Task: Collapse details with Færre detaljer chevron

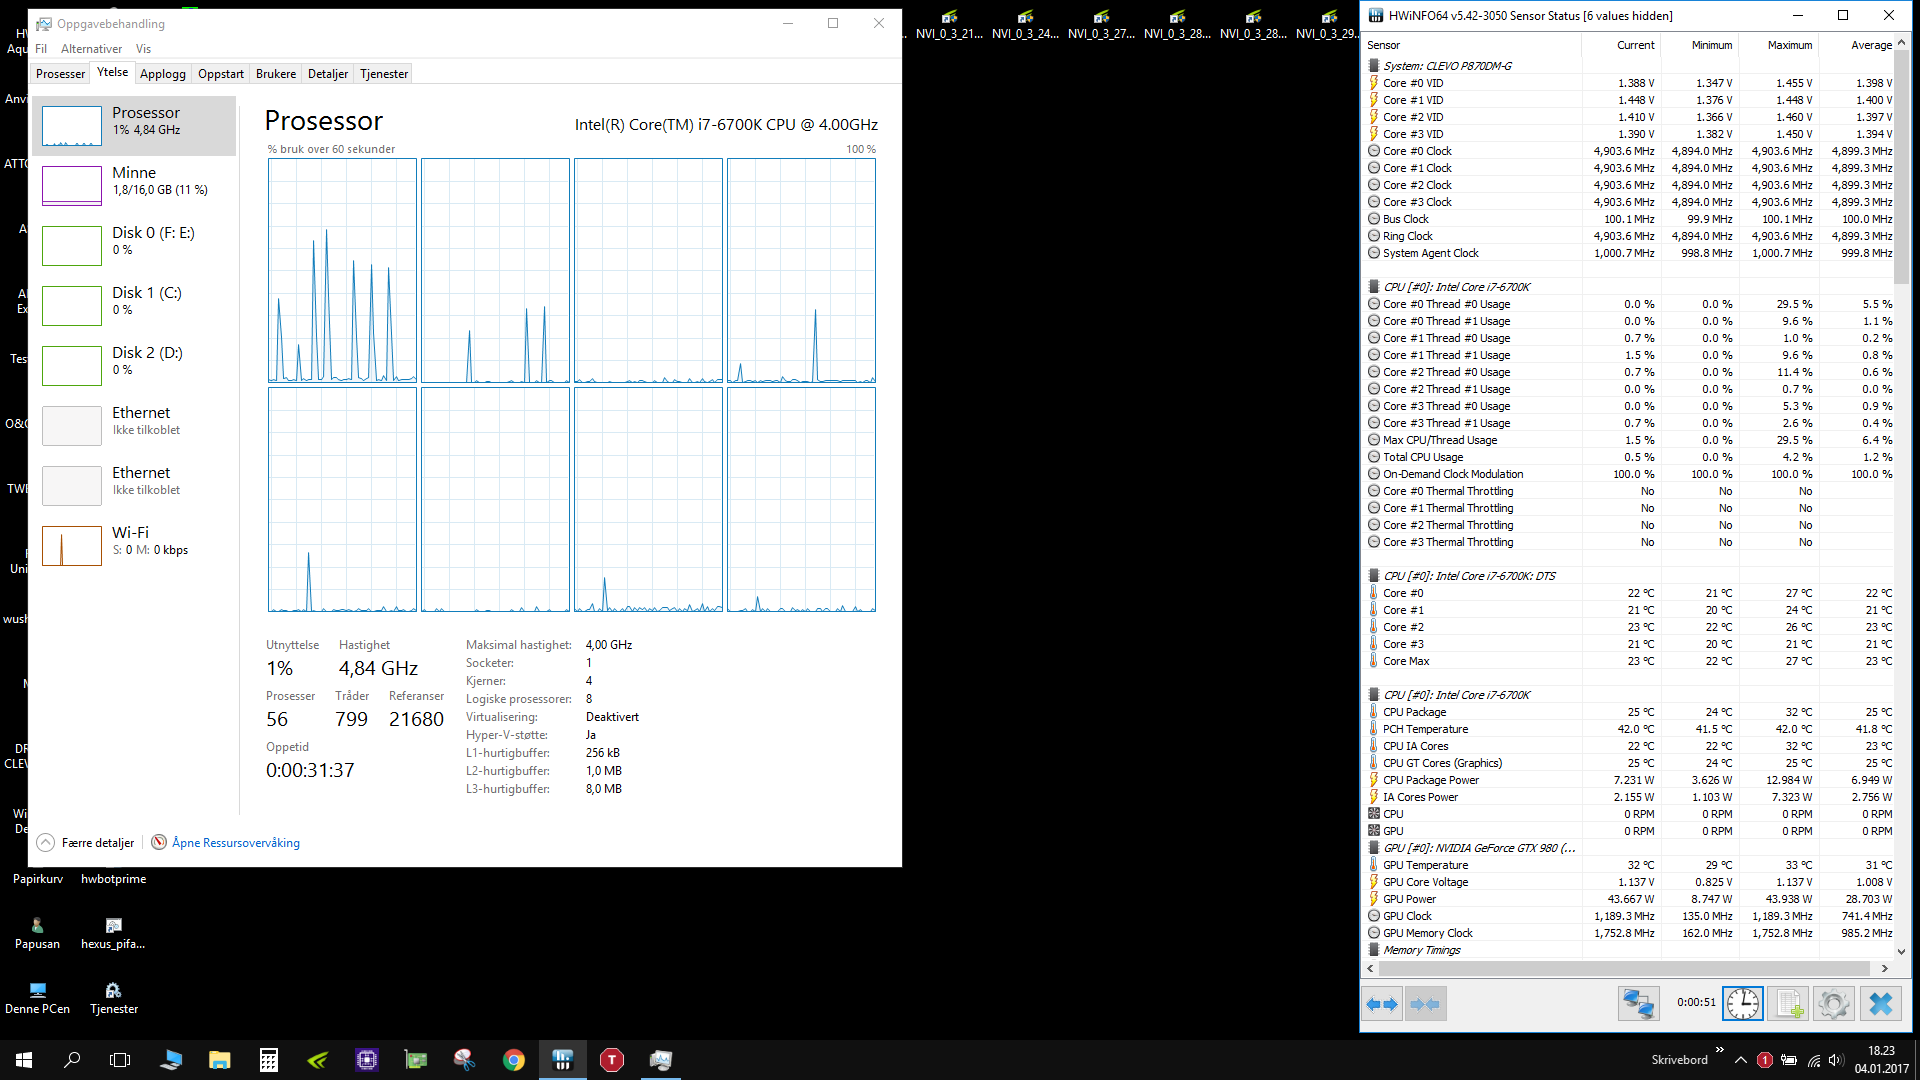Action: (46, 843)
